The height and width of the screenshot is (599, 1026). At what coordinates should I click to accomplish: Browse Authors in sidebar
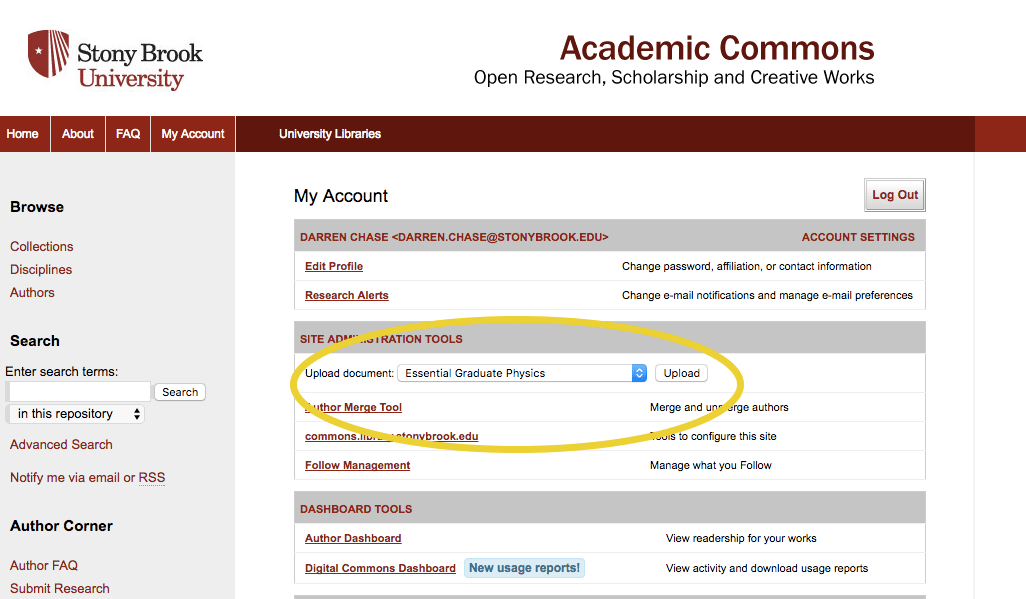tap(32, 293)
